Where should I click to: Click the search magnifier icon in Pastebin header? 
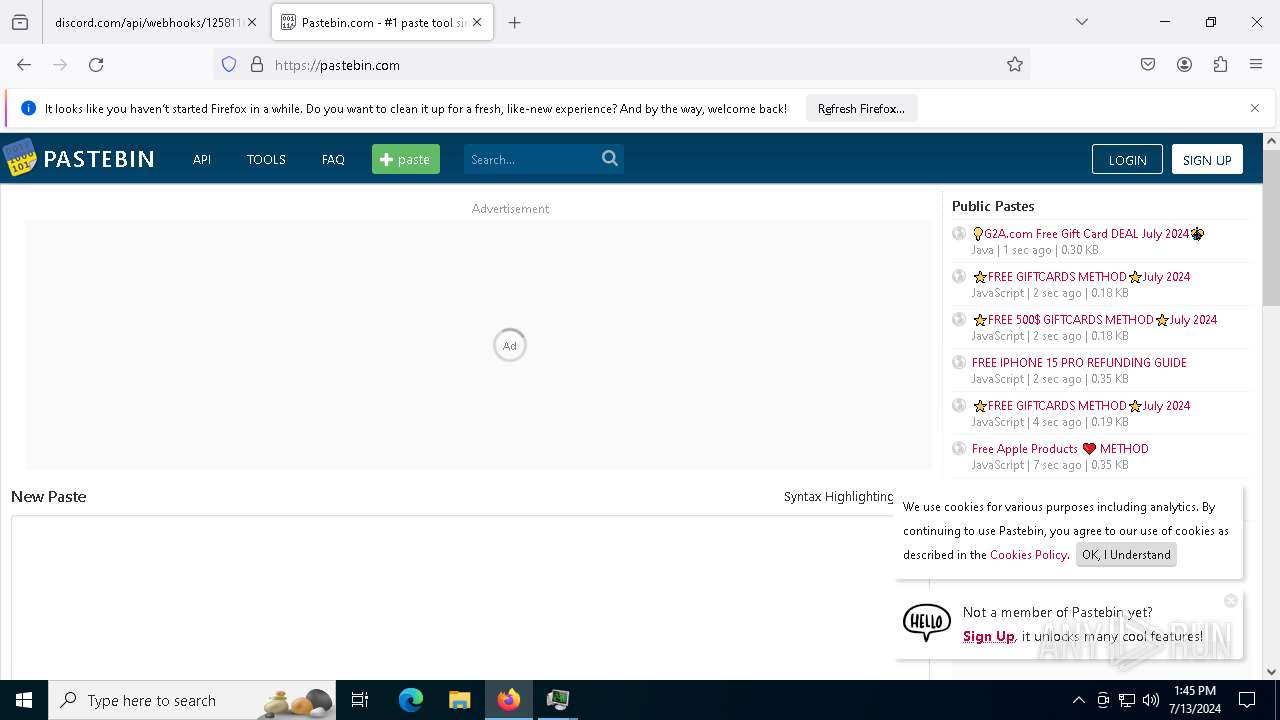tap(610, 158)
